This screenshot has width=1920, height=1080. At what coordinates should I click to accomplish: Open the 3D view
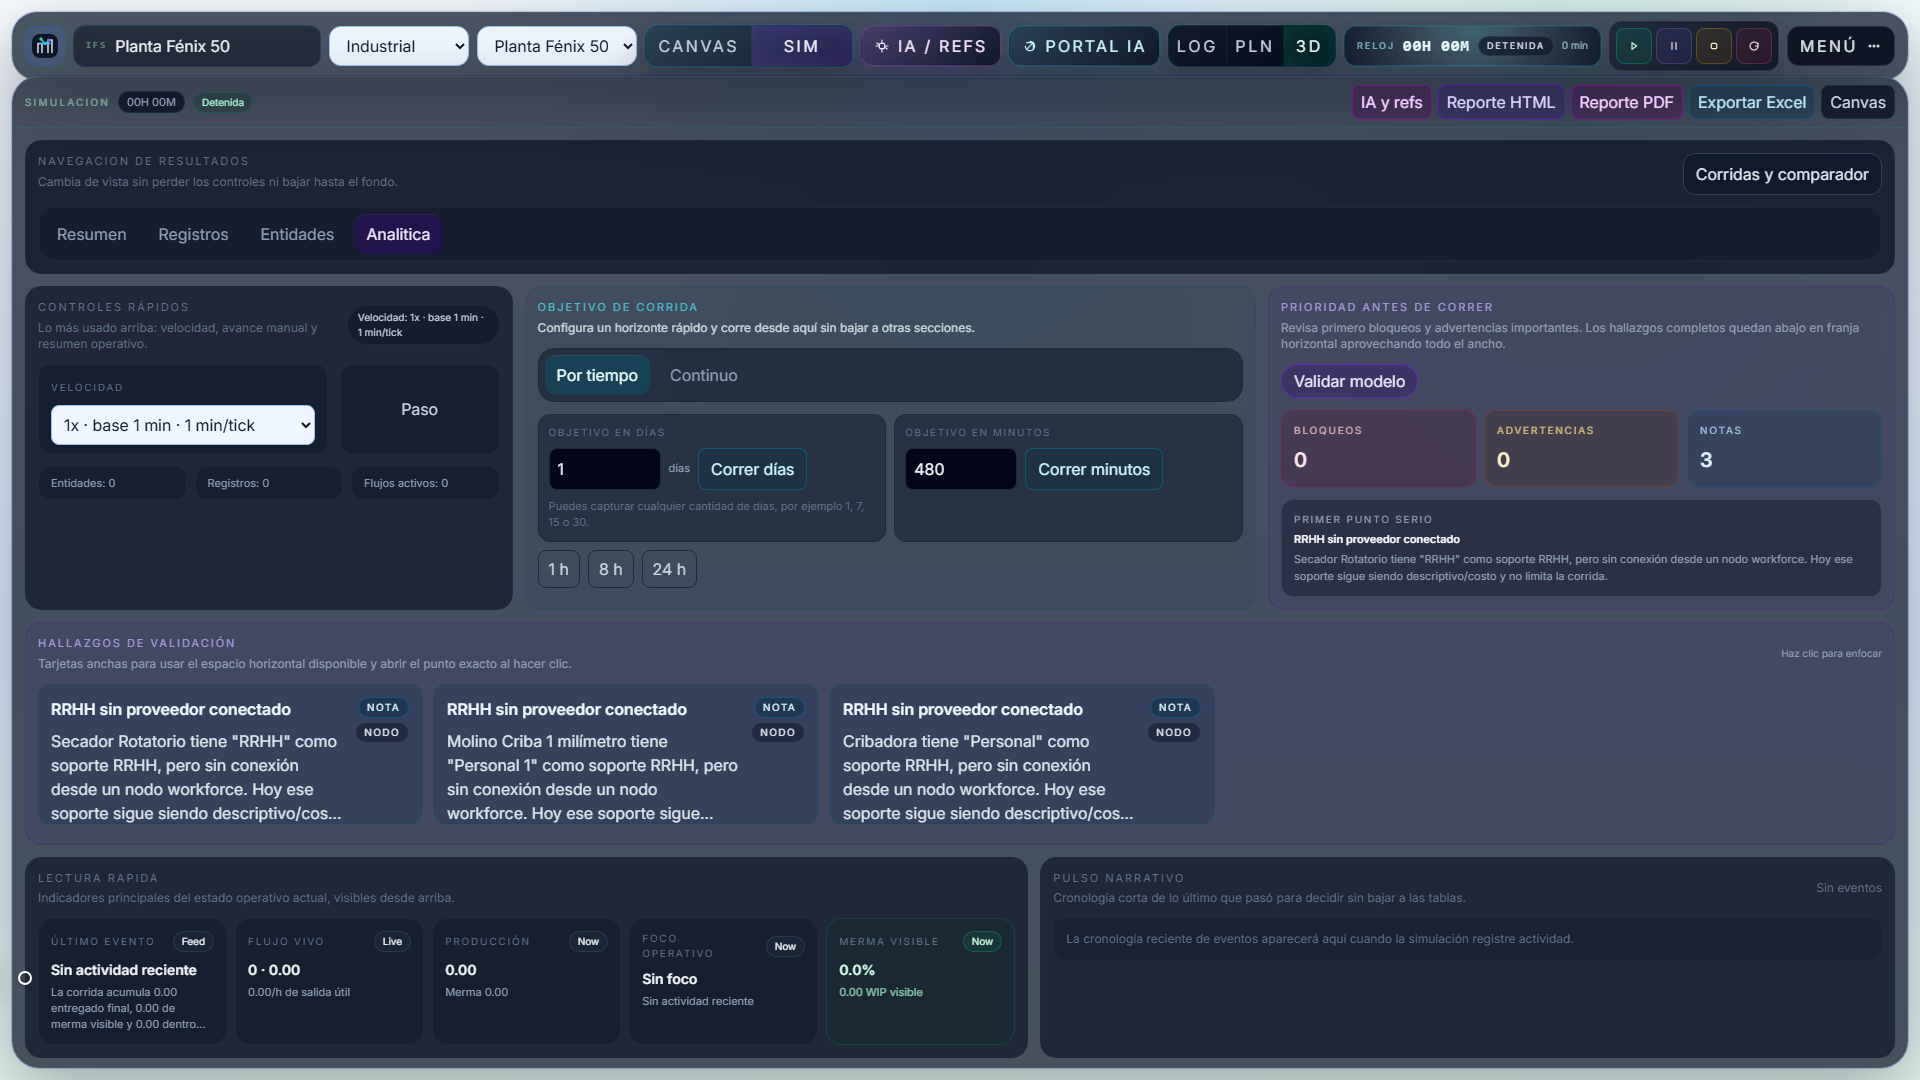coord(1308,46)
